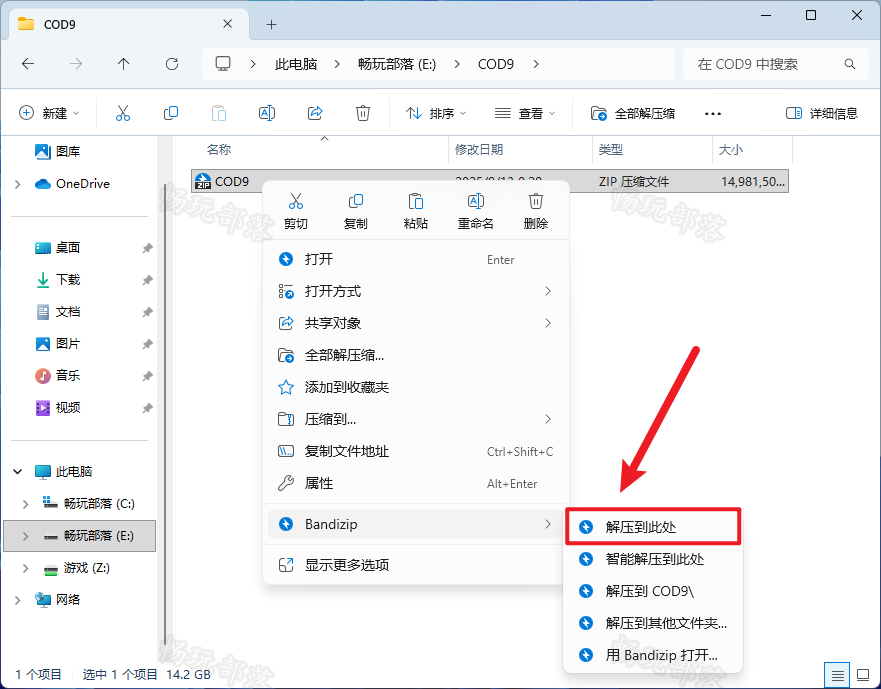Open the Bandizip context menu entry
Viewport: 881px width, 689px height.
416,524
